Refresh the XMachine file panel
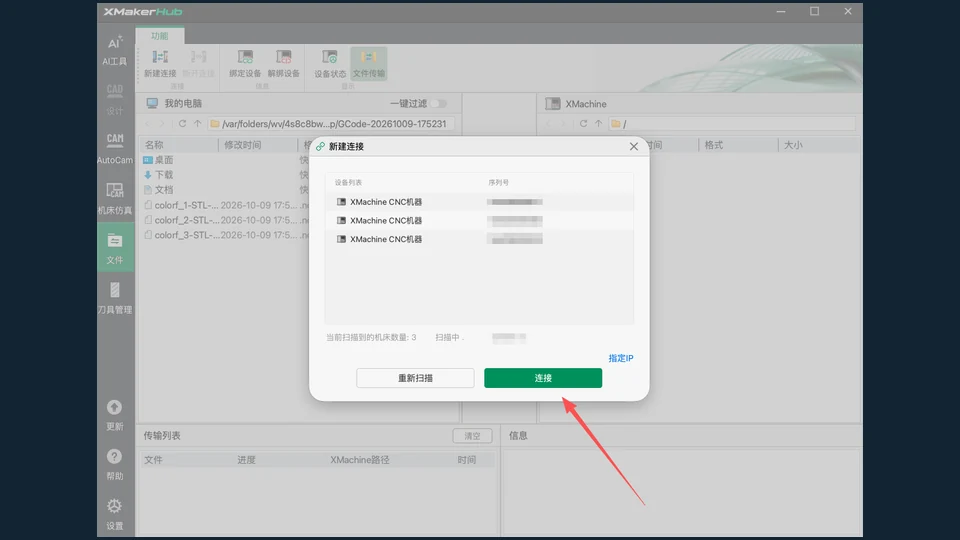Image resolution: width=960 pixels, height=540 pixels. 583,124
